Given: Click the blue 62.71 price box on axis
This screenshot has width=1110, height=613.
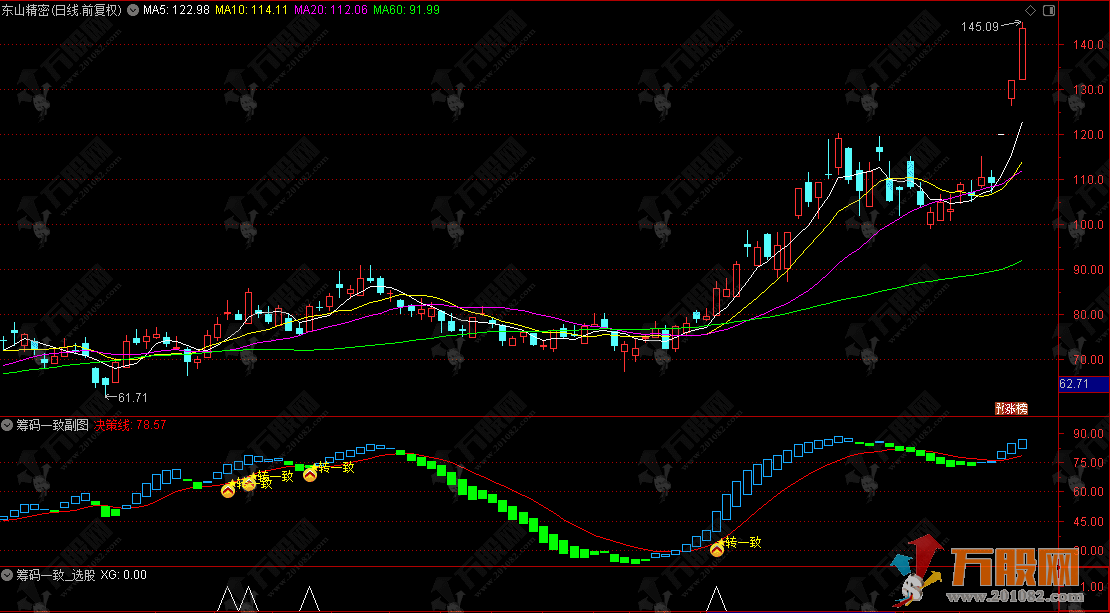Looking at the screenshot, I should [x=1083, y=384].
